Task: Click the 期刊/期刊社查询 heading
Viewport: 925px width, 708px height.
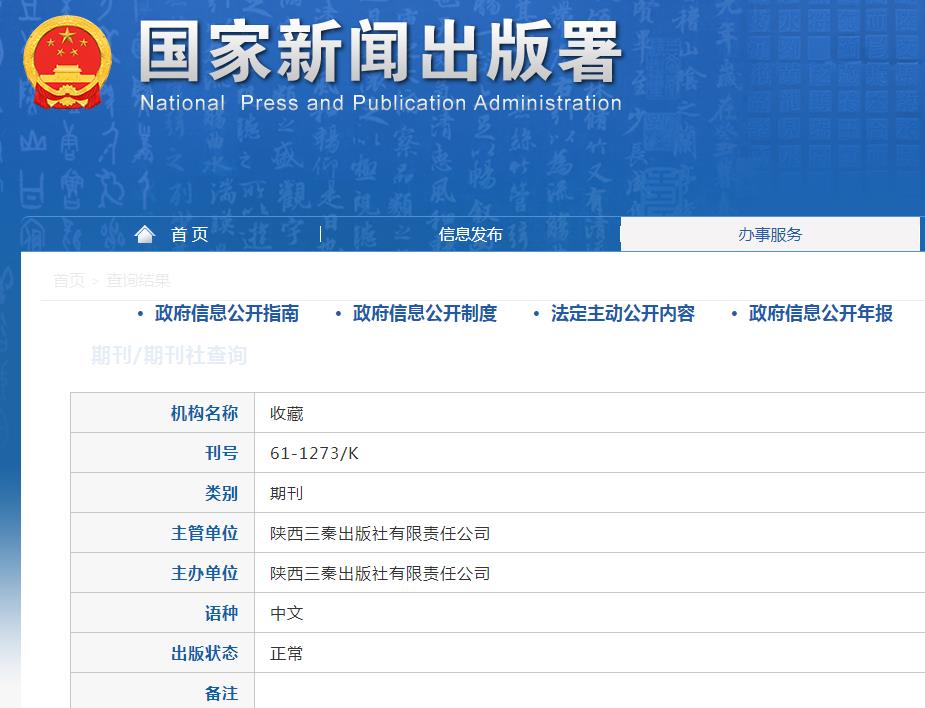Action: tap(169, 356)
